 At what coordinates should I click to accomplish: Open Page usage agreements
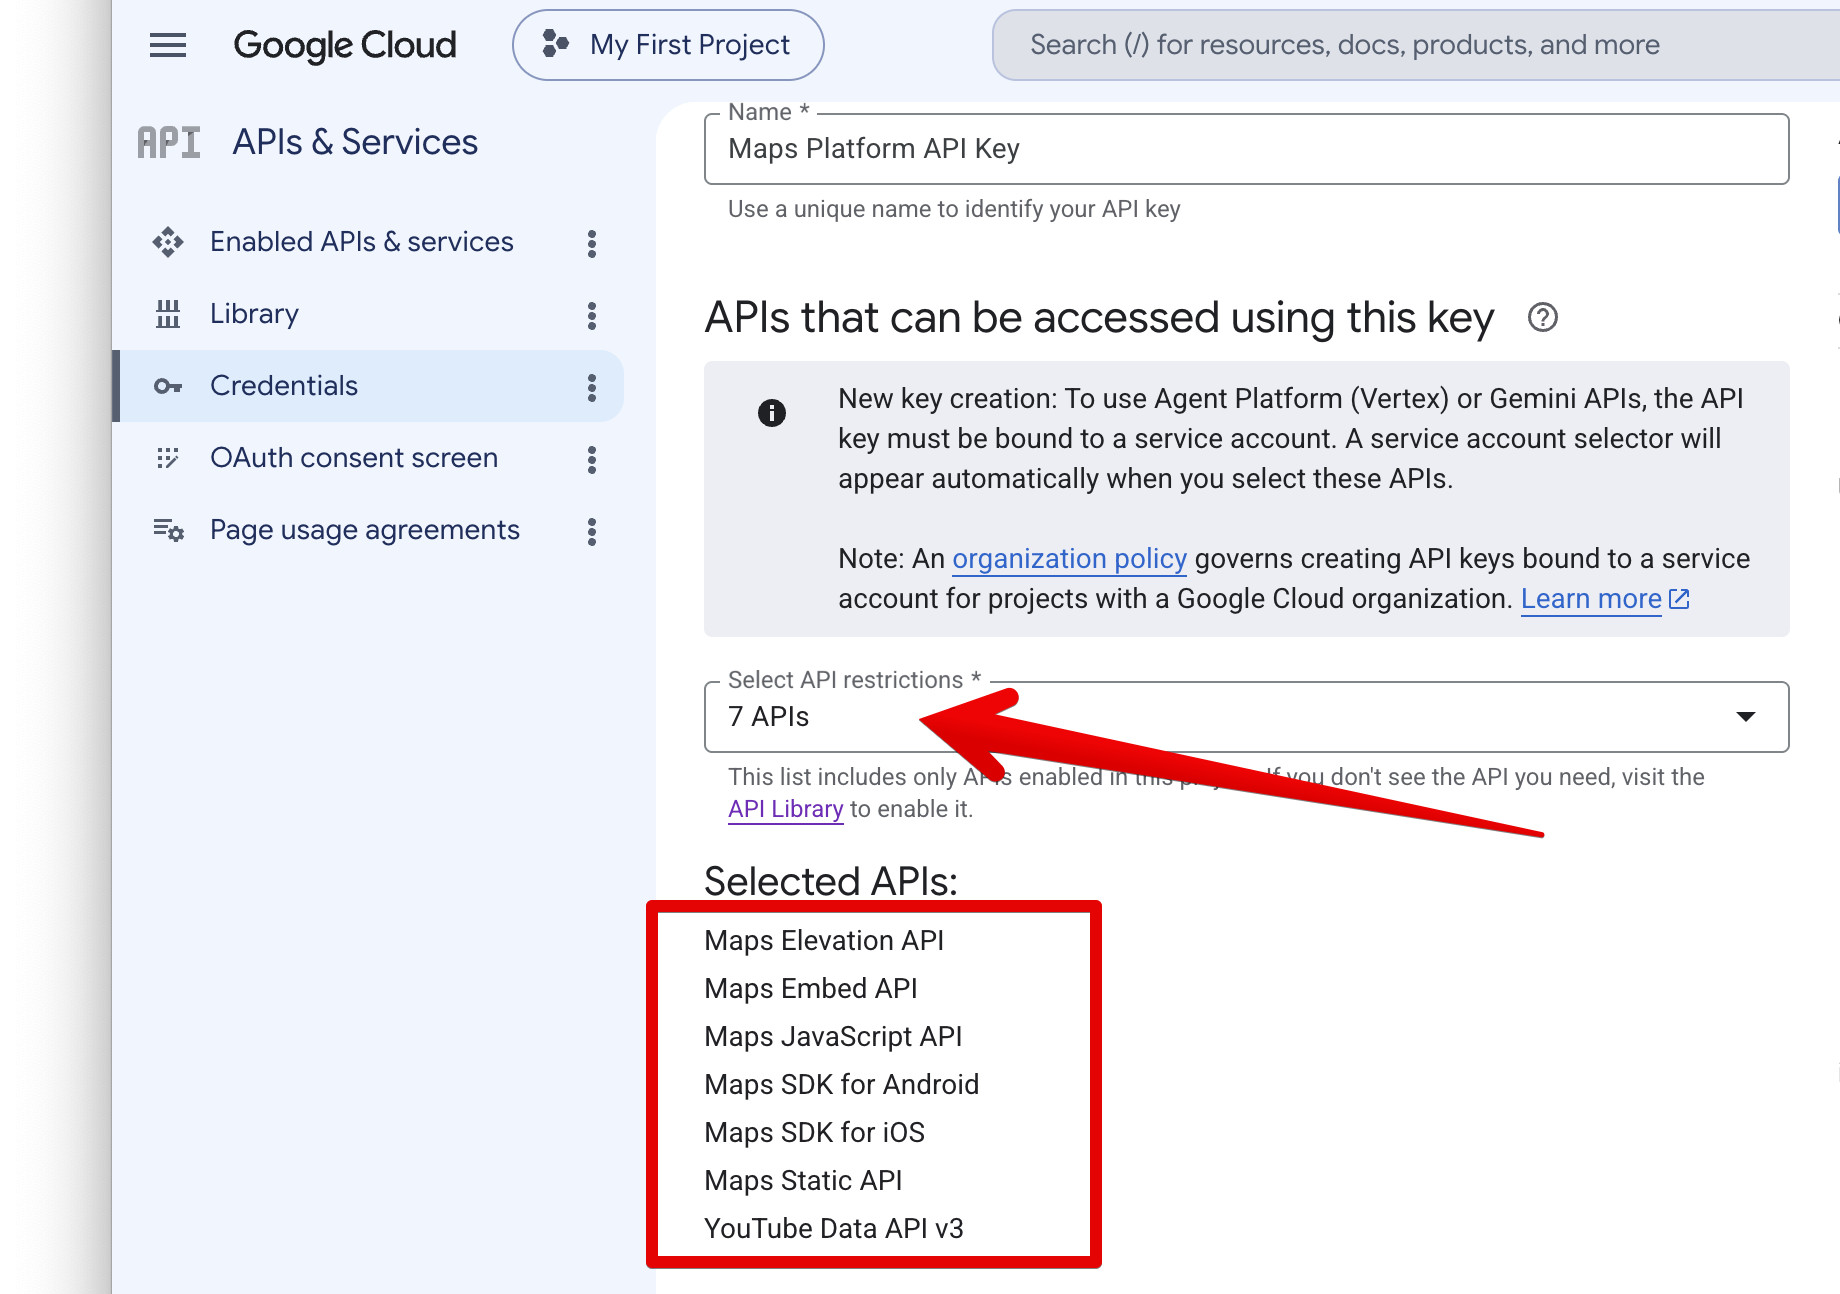point(365,530)
